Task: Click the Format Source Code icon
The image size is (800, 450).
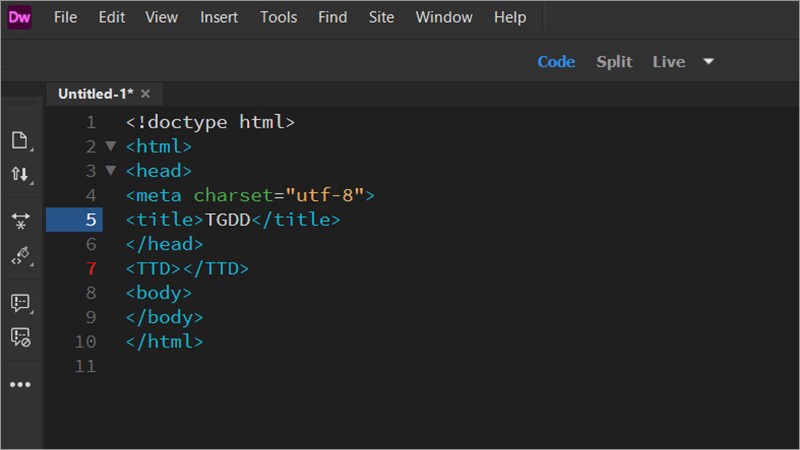Action: coord(20,256)
